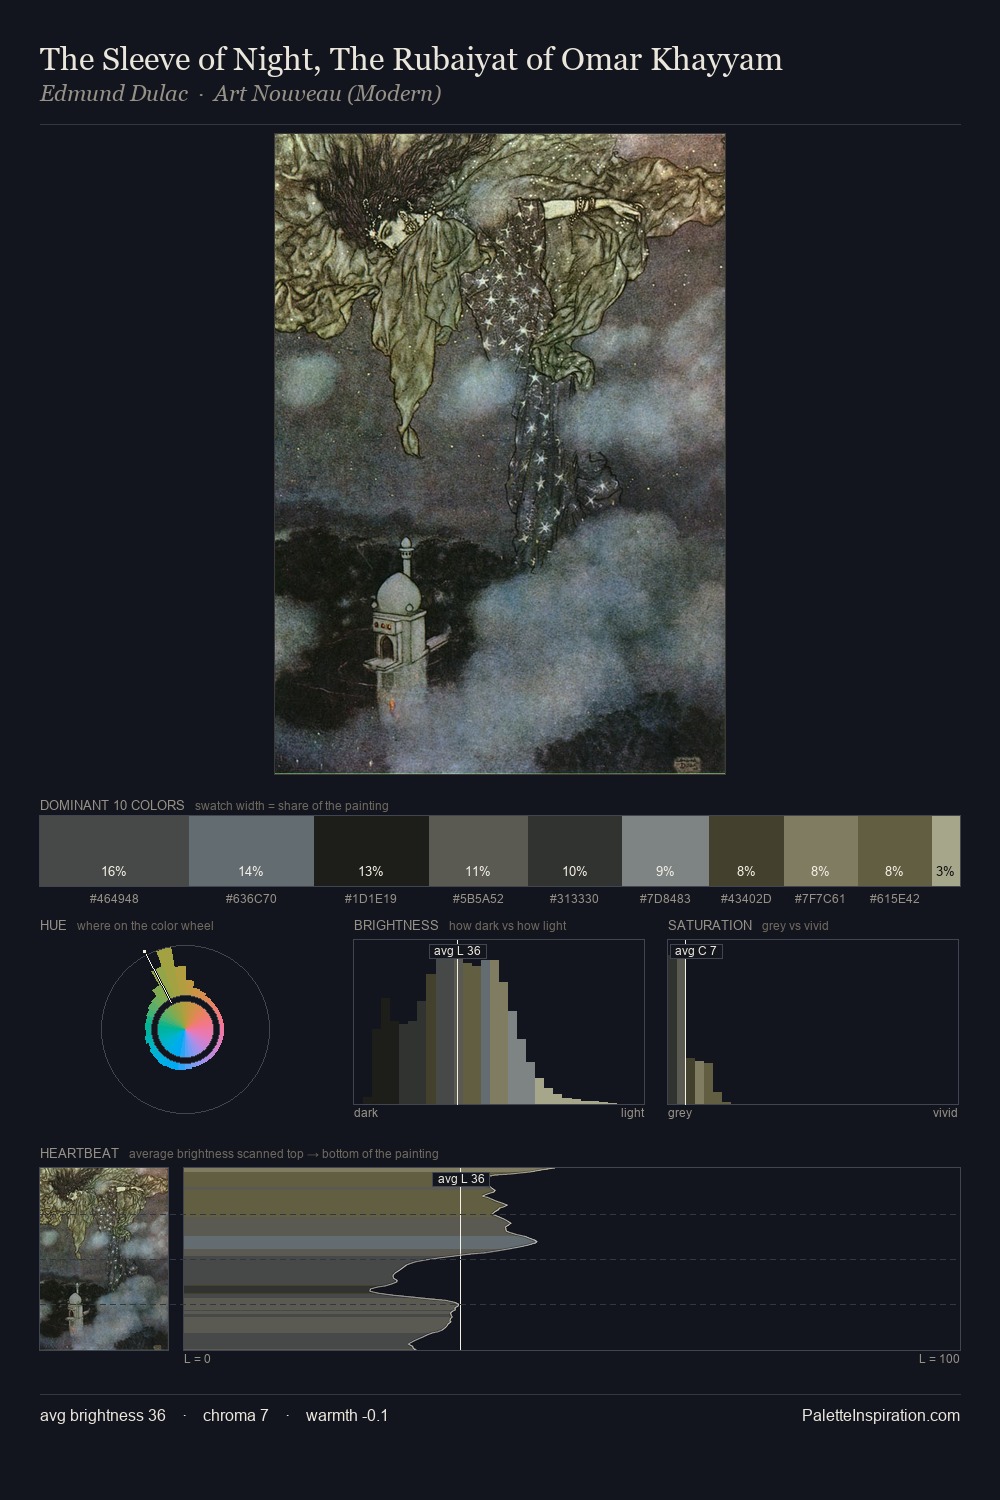Image resolution: width=1000 pixels, height=1500 pixels.
Task: Click the hex code #464948 text
Action: pos(114,899)
